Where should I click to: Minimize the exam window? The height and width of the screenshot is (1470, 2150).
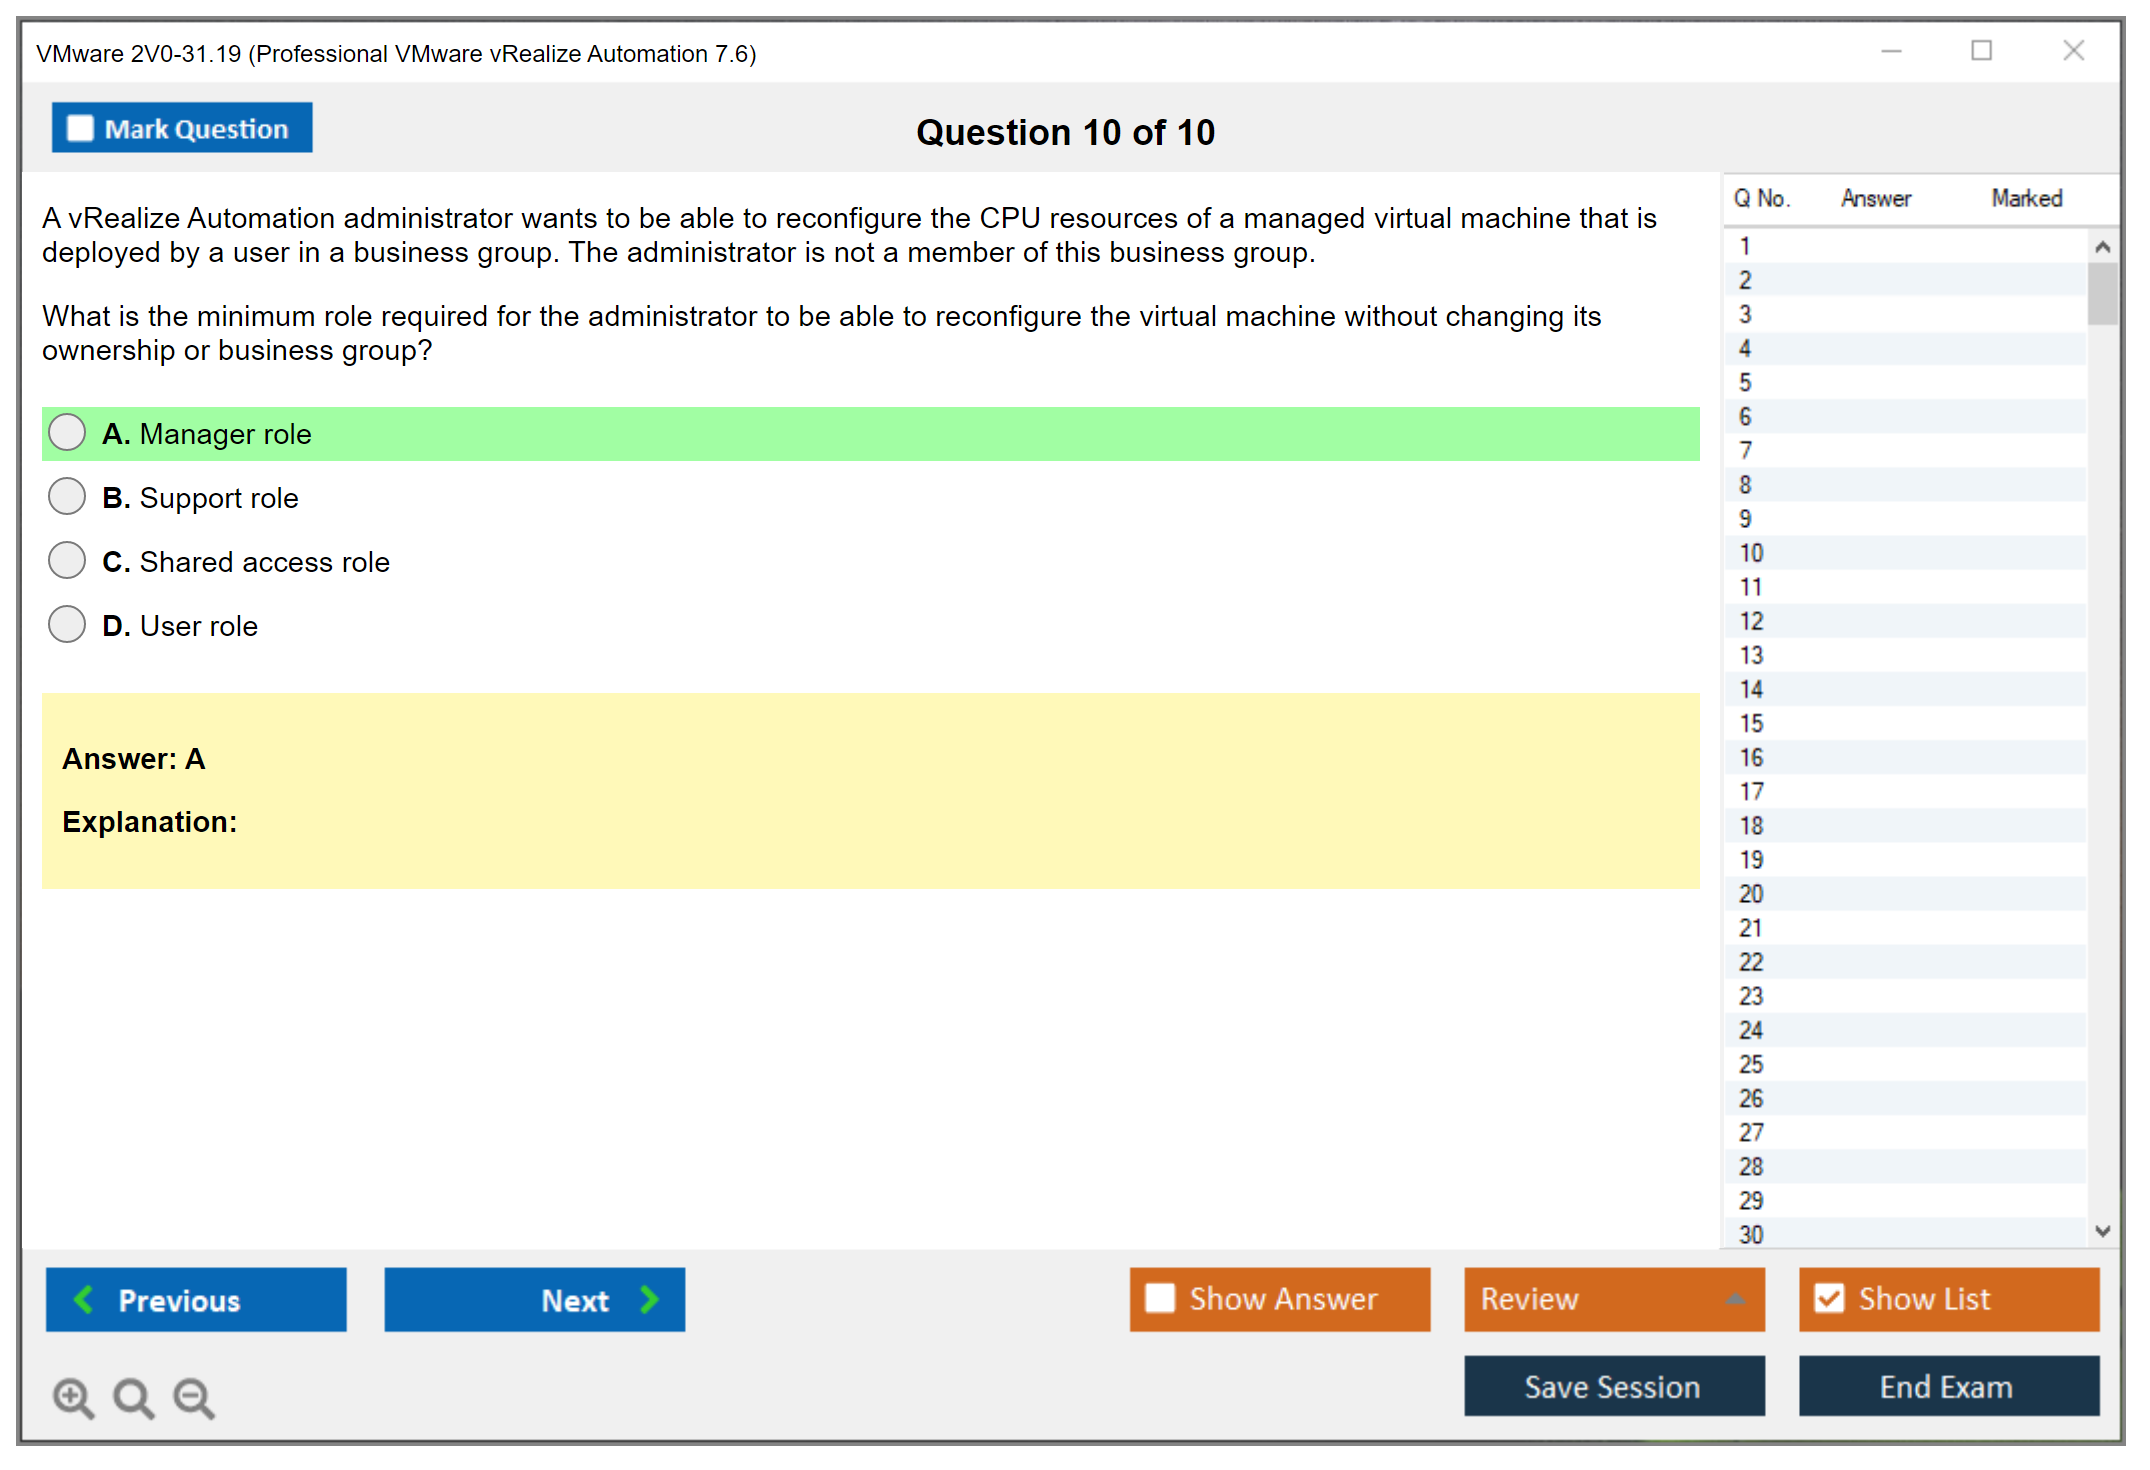[1891, 51]
